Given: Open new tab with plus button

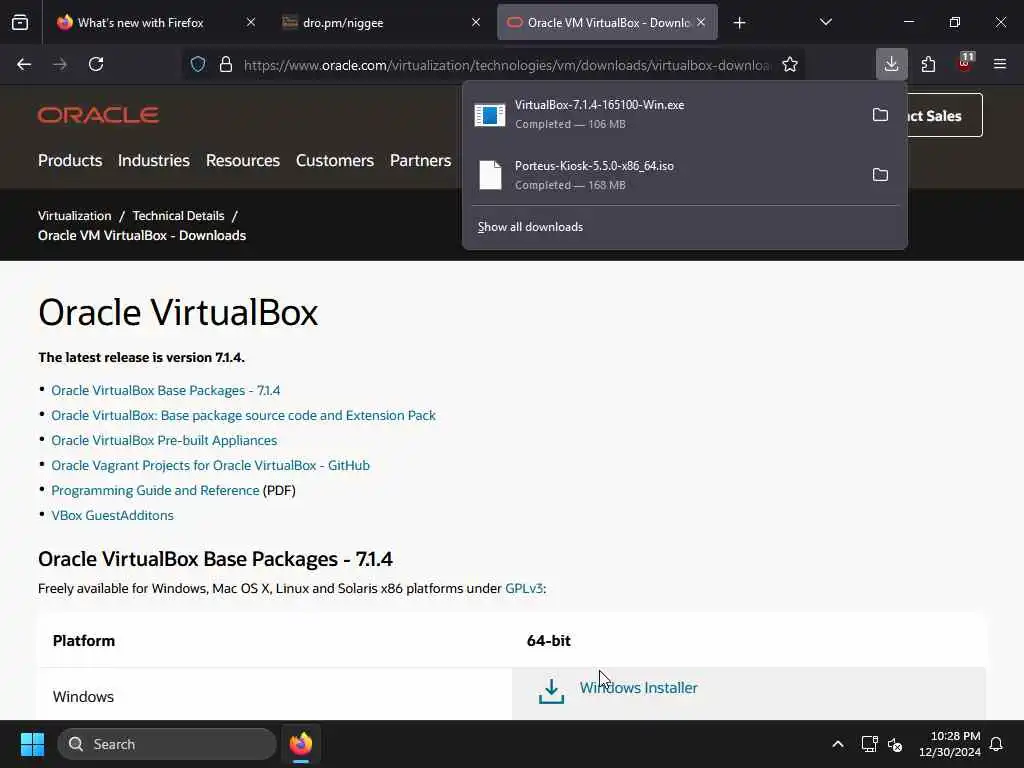Looking at the screenshot, I should point(739,23).
